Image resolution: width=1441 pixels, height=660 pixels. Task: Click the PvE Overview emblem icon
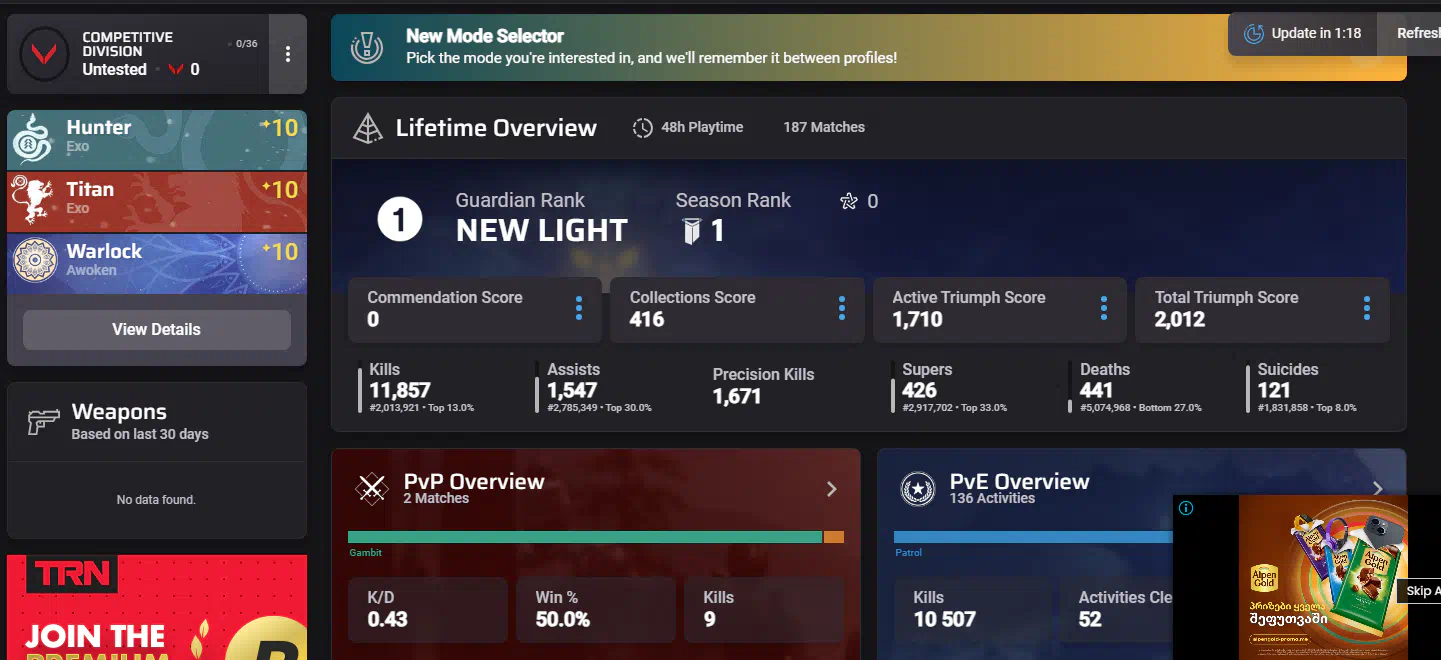918,488
